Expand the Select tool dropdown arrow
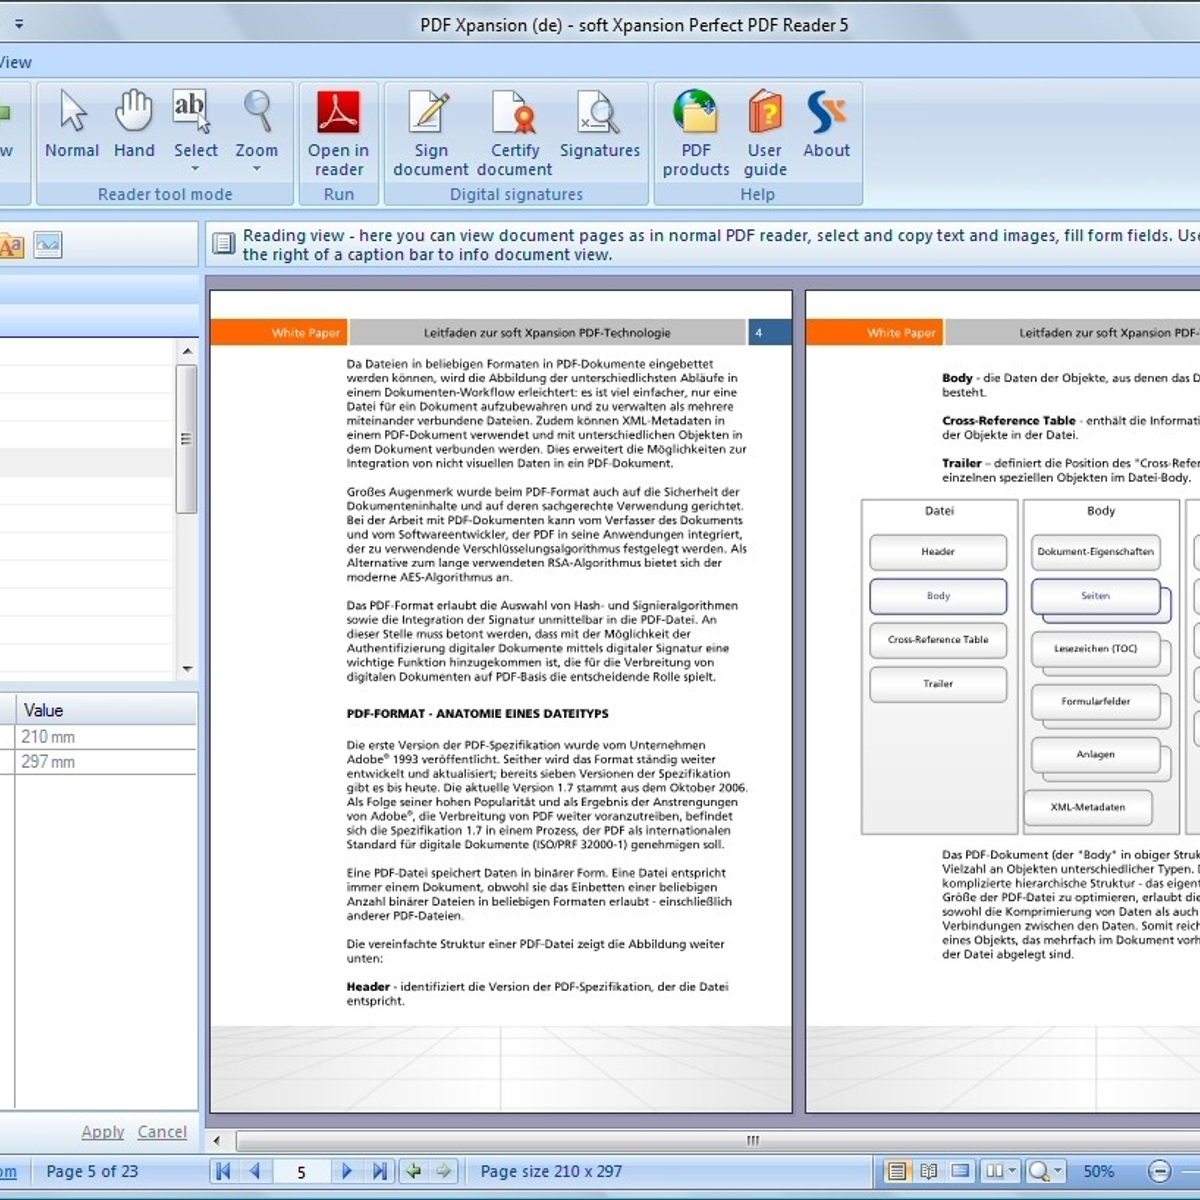 pyautogui.click(x=195, y=169)
